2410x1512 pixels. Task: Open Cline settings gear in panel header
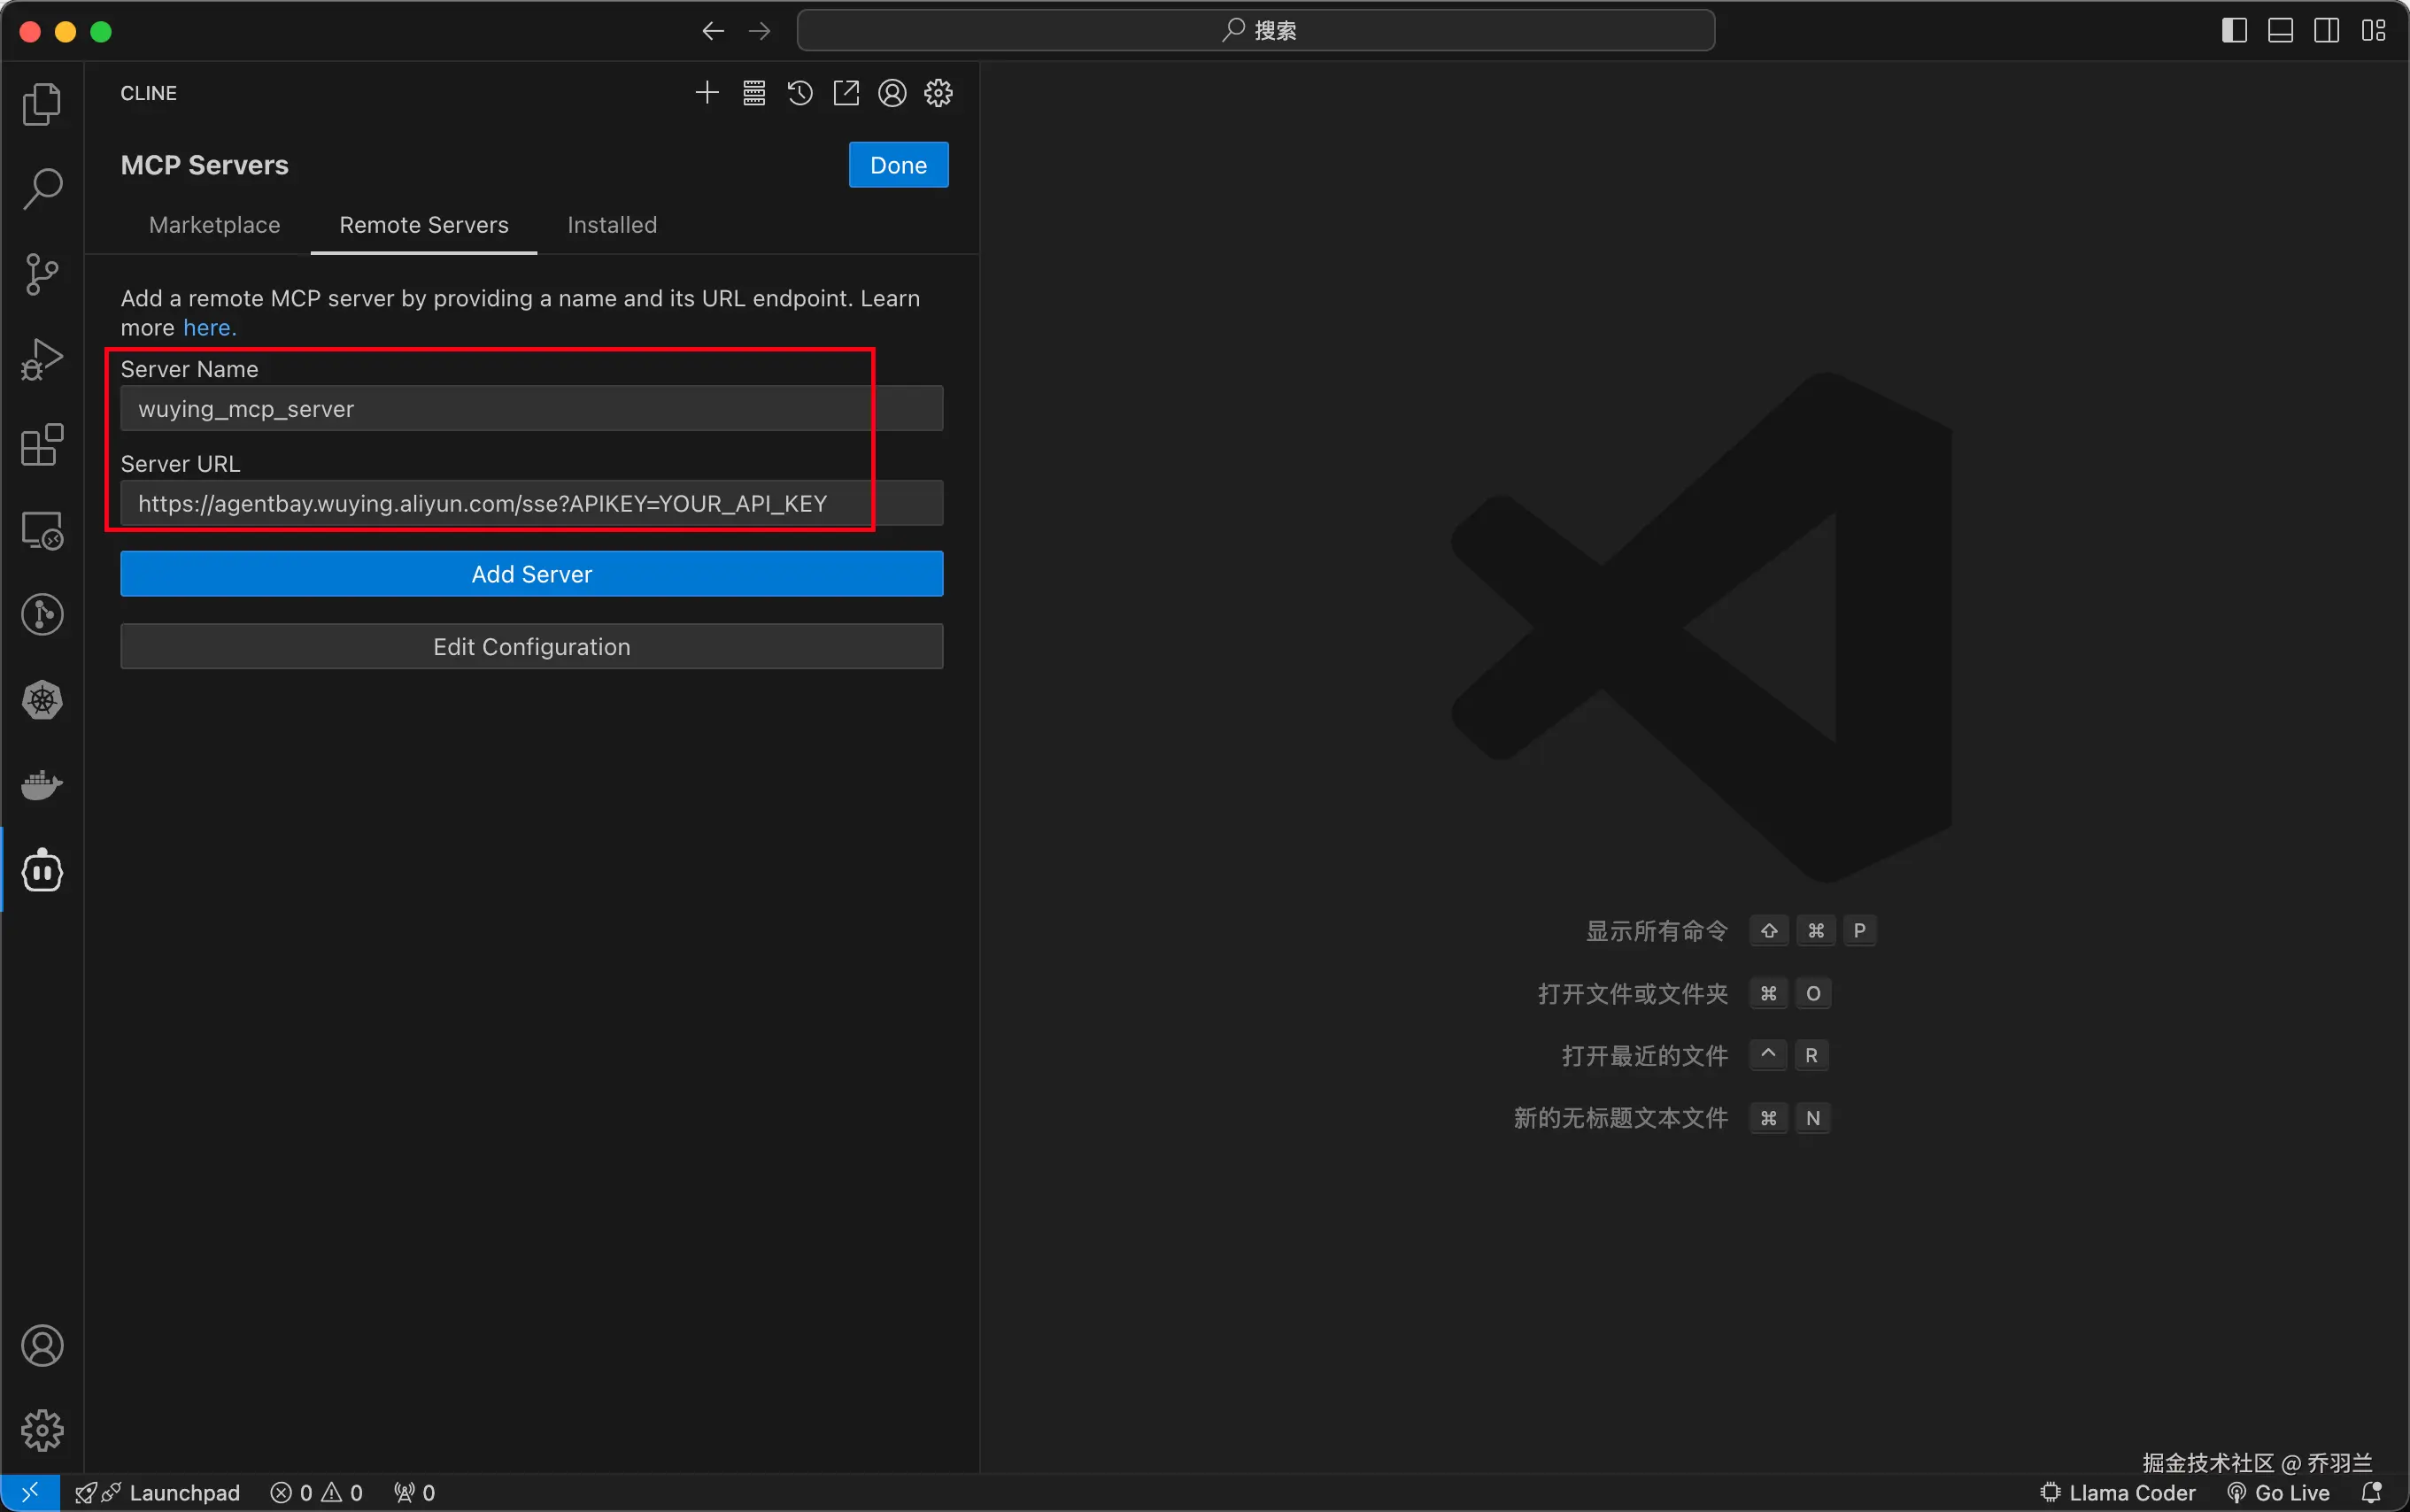(x=938, y=93)
